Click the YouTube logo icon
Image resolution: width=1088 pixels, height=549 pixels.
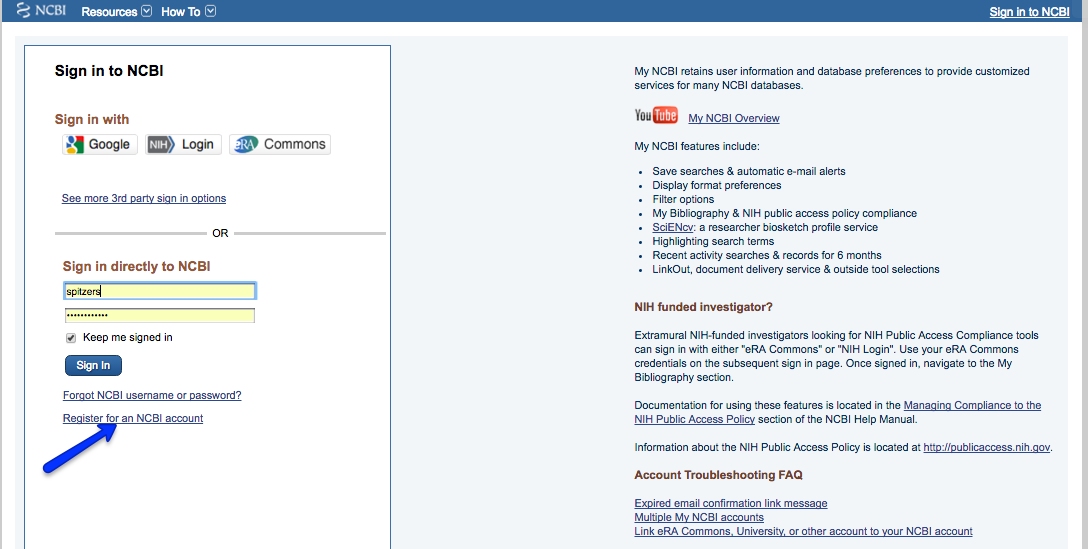(656, 115)
